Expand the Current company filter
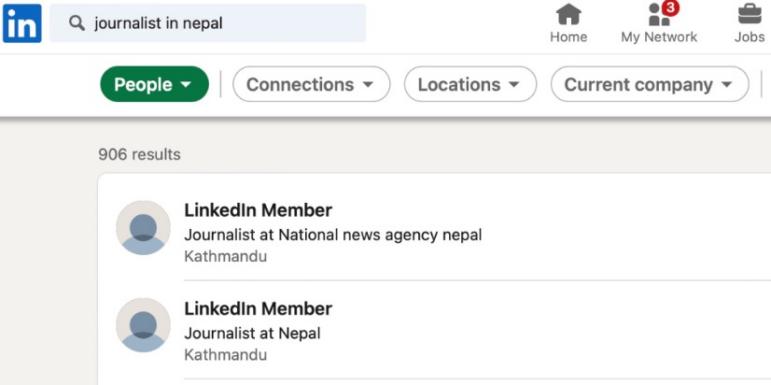Image resolution: width=771 pixels, height=385 pixels. [x=650, y=84]
